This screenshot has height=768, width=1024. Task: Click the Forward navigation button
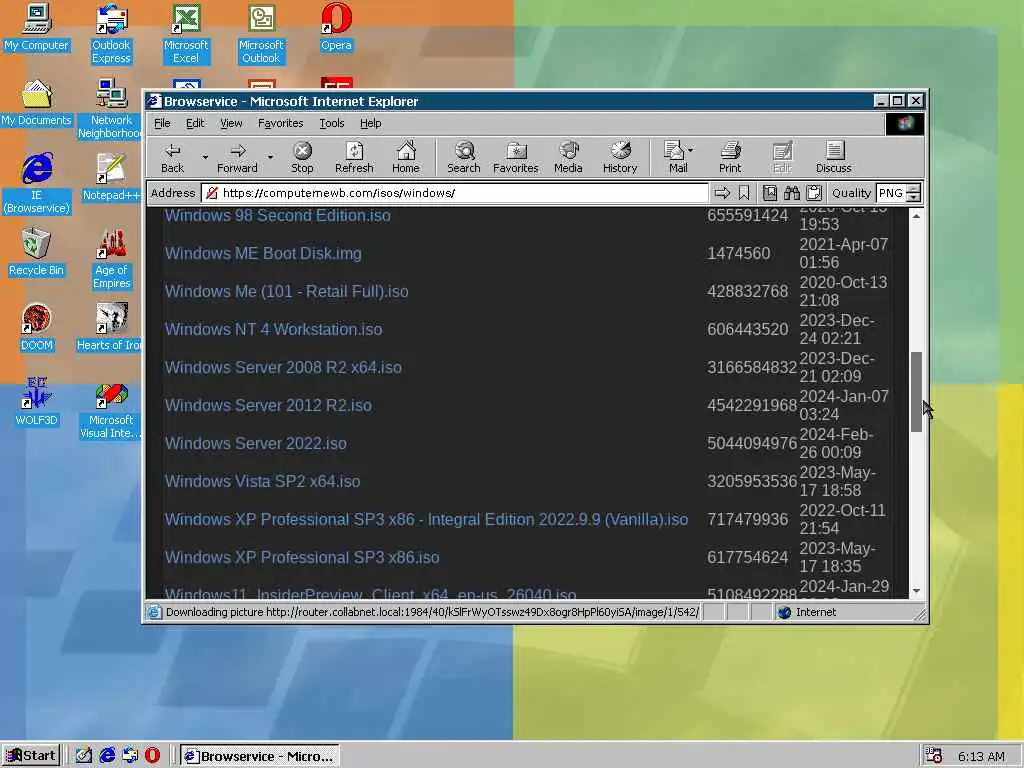[237, 157]
